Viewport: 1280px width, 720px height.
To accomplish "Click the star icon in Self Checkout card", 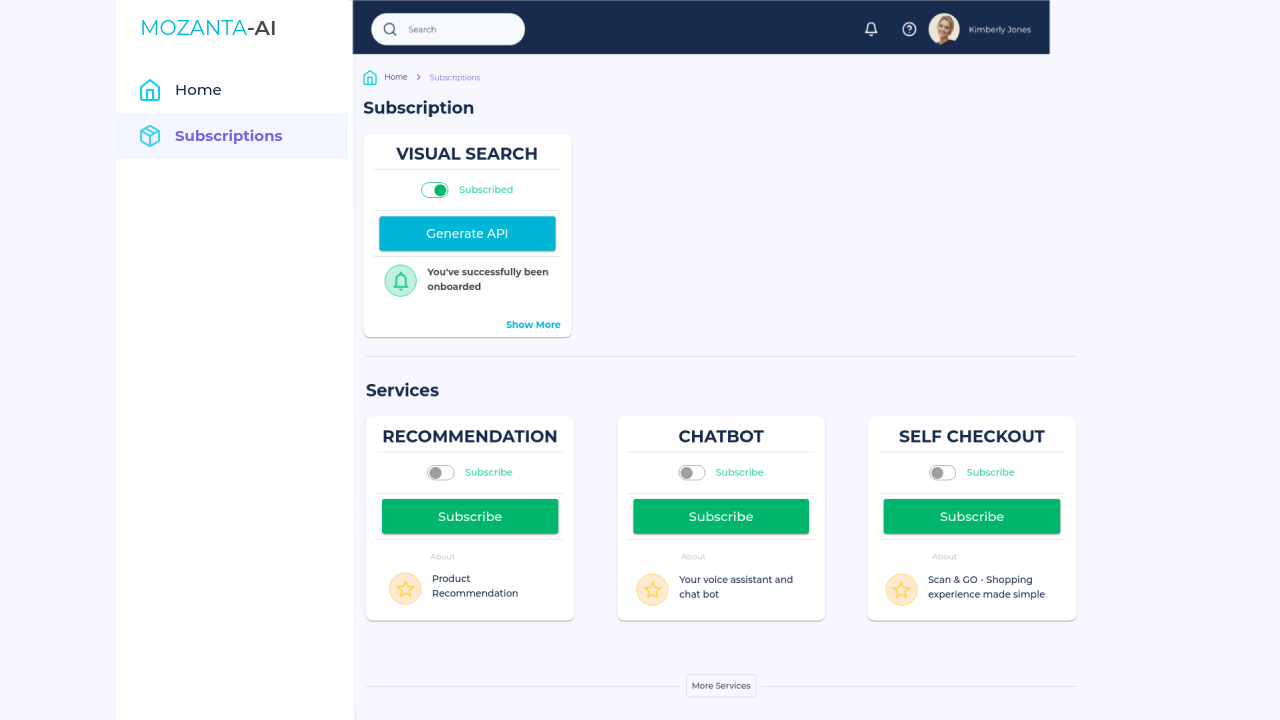I will click(x=901, y=589).
